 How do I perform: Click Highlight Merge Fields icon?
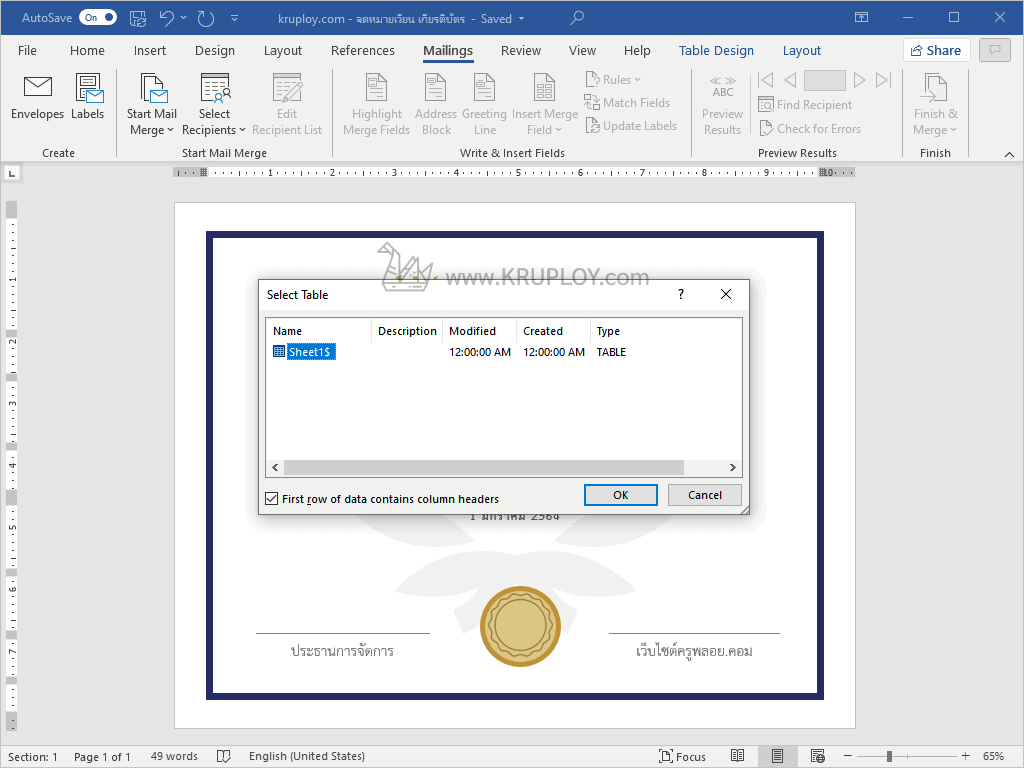(x=377, y=88)
